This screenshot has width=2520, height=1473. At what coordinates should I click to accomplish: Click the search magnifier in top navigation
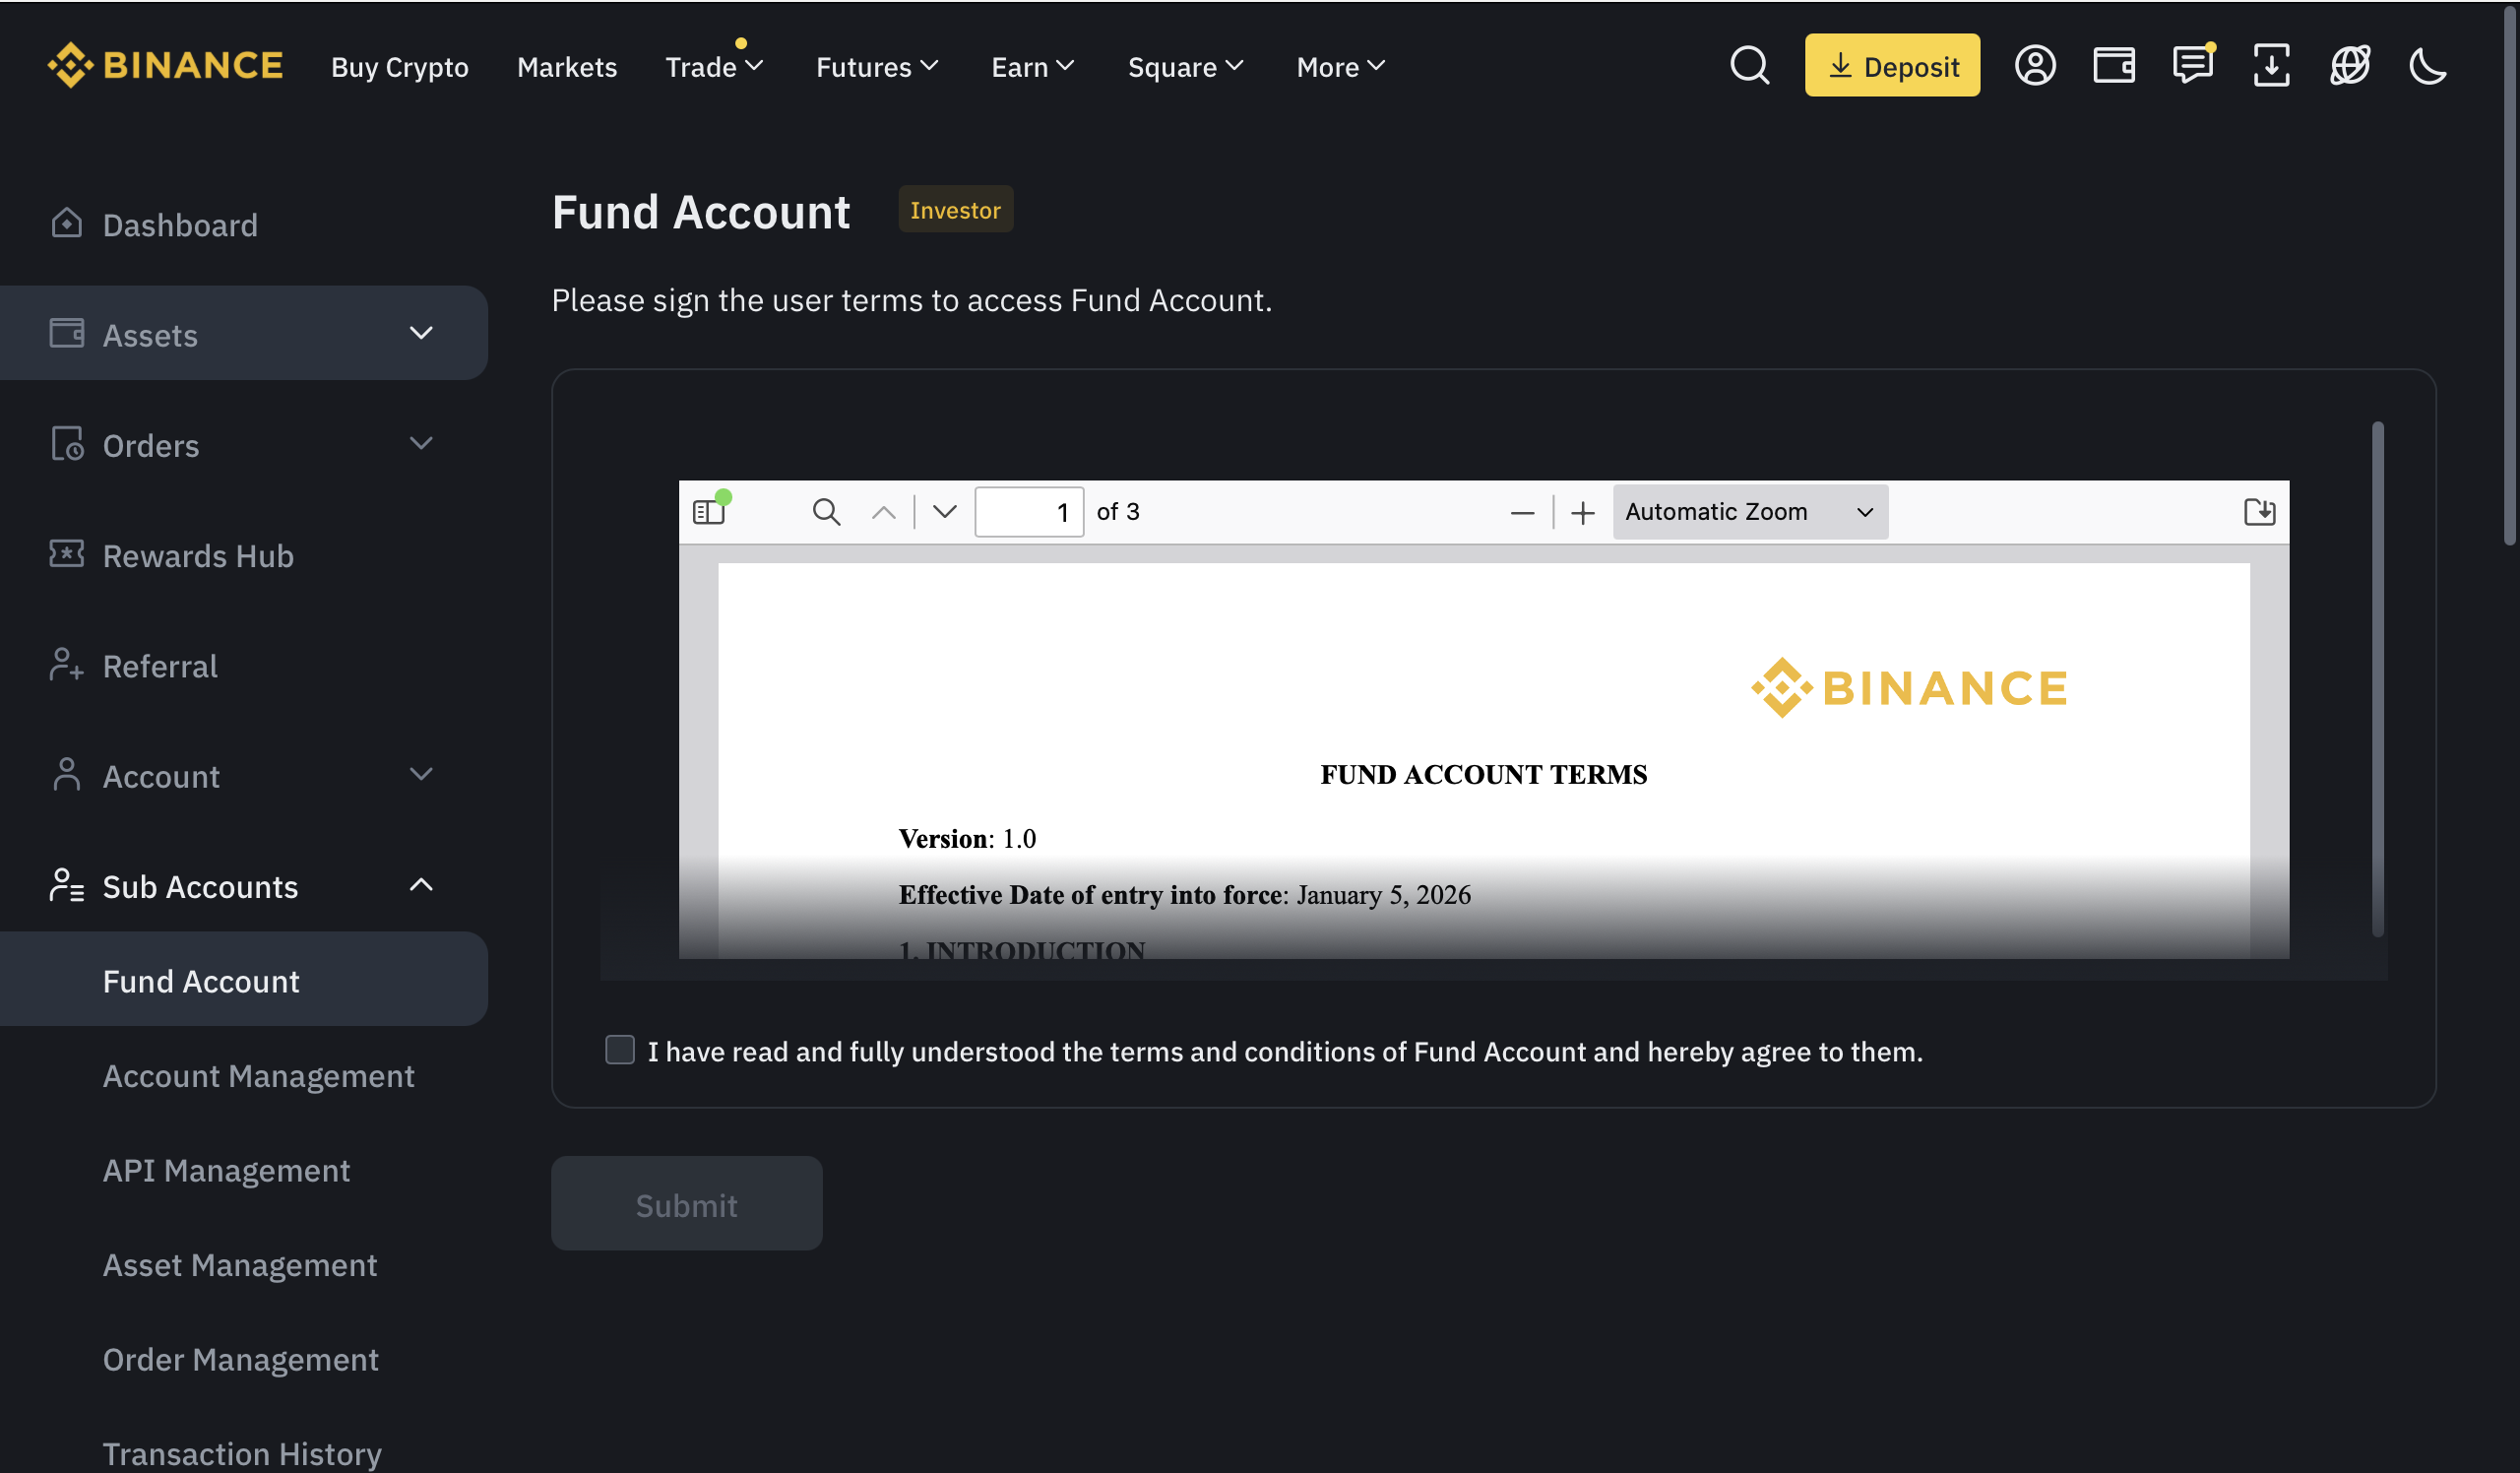[1749, 66]
